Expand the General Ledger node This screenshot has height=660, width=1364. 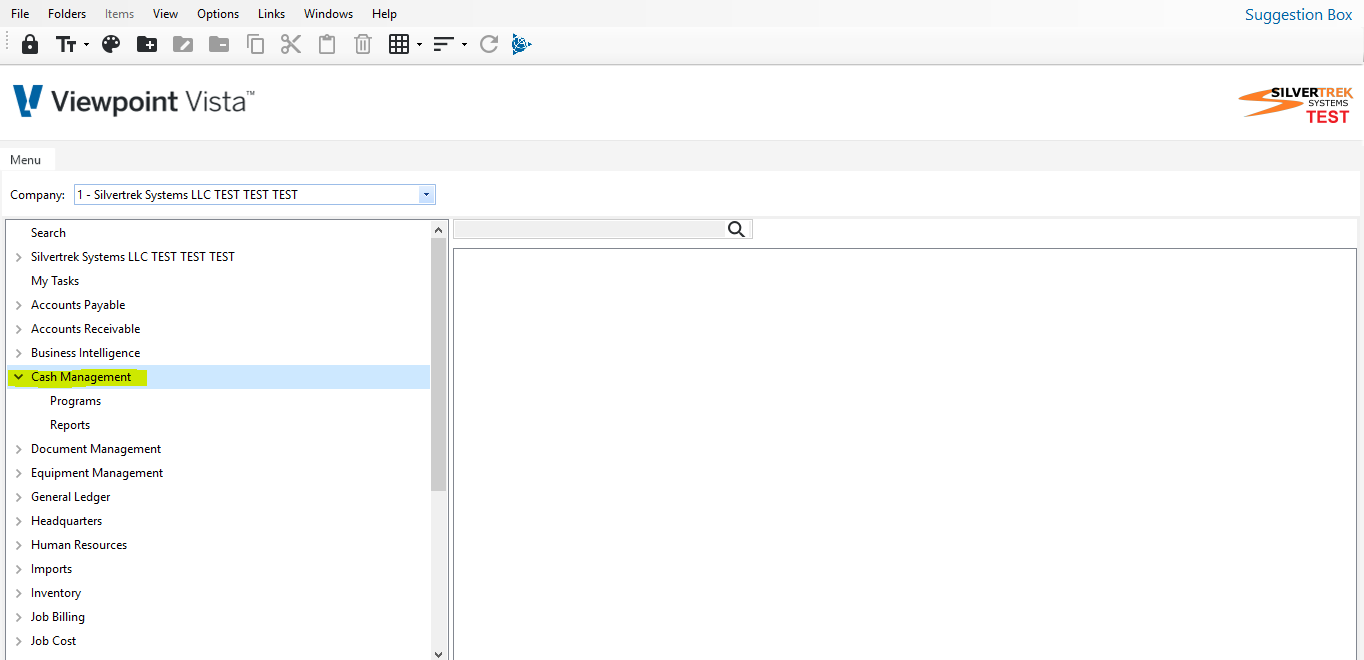point(18,497)
